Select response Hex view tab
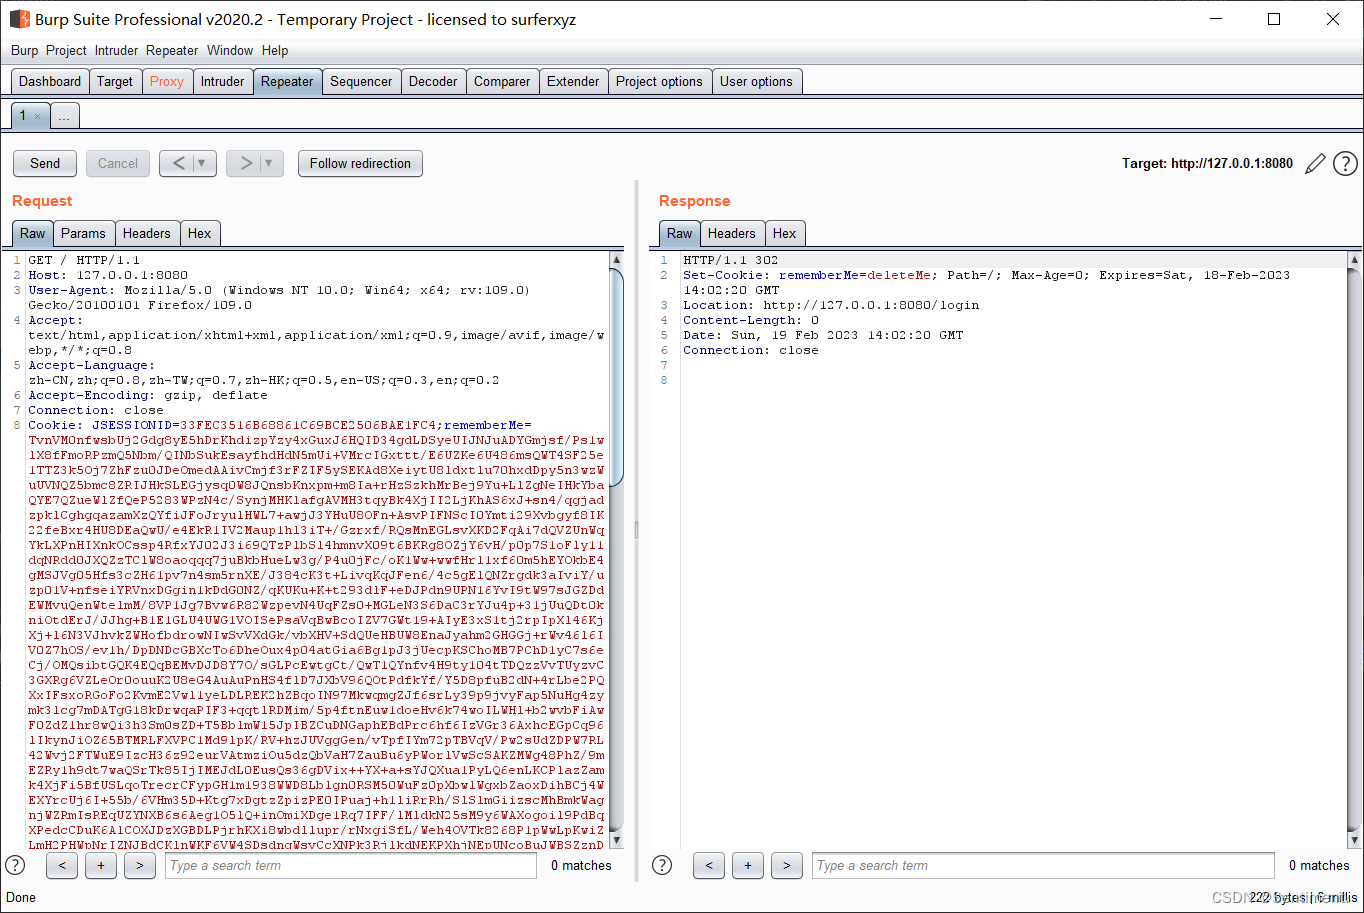 (x=785, y=233)
